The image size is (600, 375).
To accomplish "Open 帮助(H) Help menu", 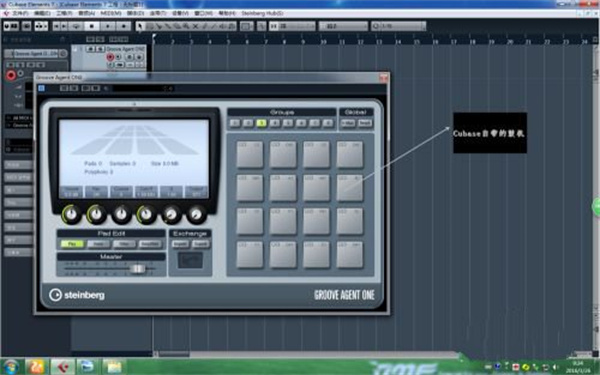I will coord(227,13).
